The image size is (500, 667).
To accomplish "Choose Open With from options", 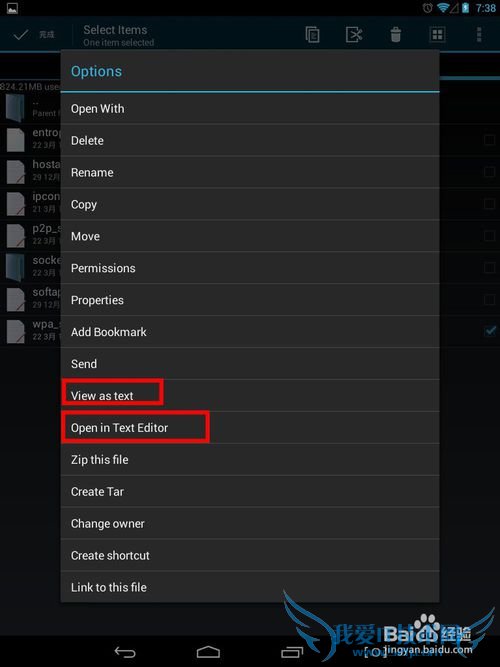I will pyautogui.click(x=250, y=108).
